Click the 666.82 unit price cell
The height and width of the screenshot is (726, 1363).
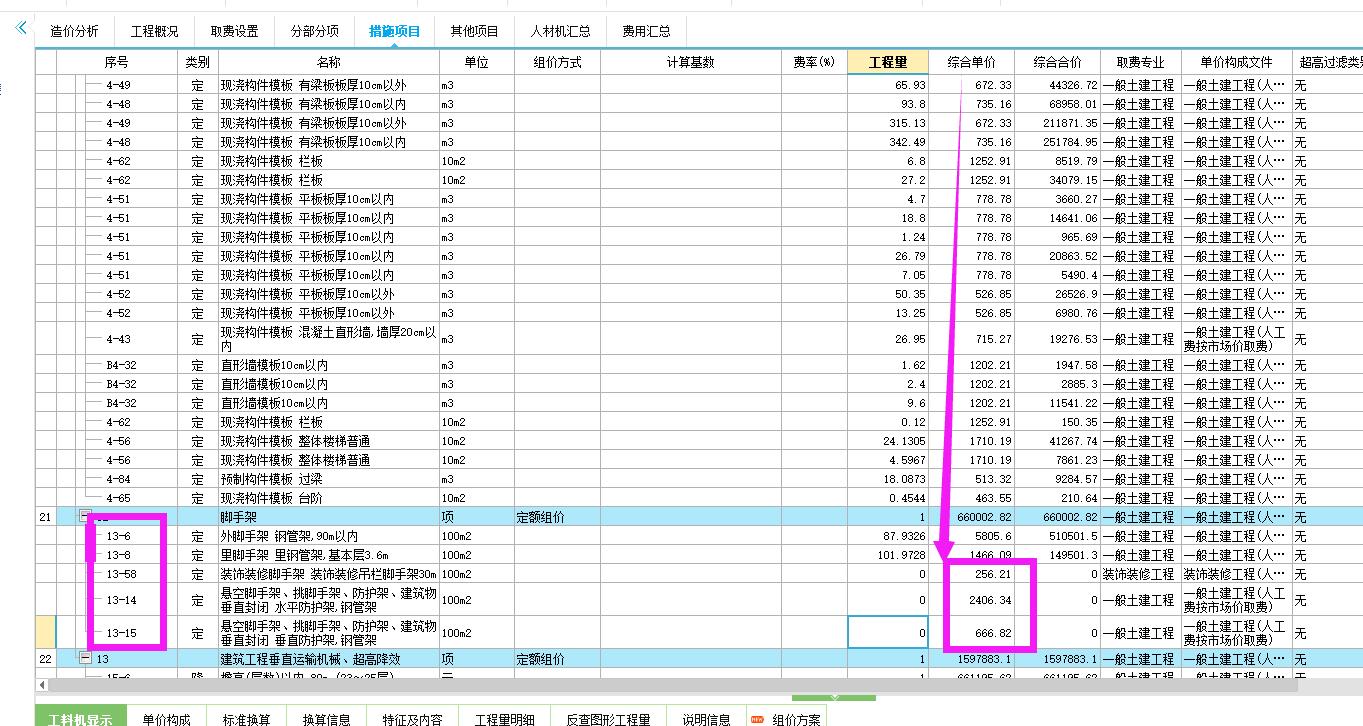click(972, 633)
